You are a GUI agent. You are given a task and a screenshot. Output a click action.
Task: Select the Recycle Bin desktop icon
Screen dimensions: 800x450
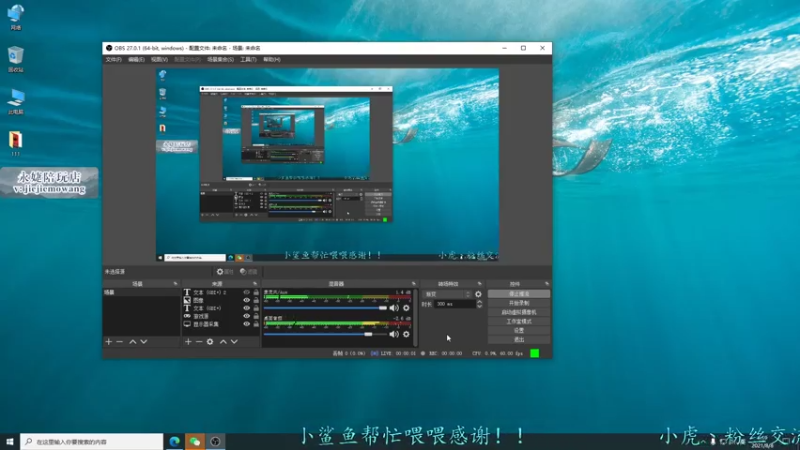tap(16, 59)
